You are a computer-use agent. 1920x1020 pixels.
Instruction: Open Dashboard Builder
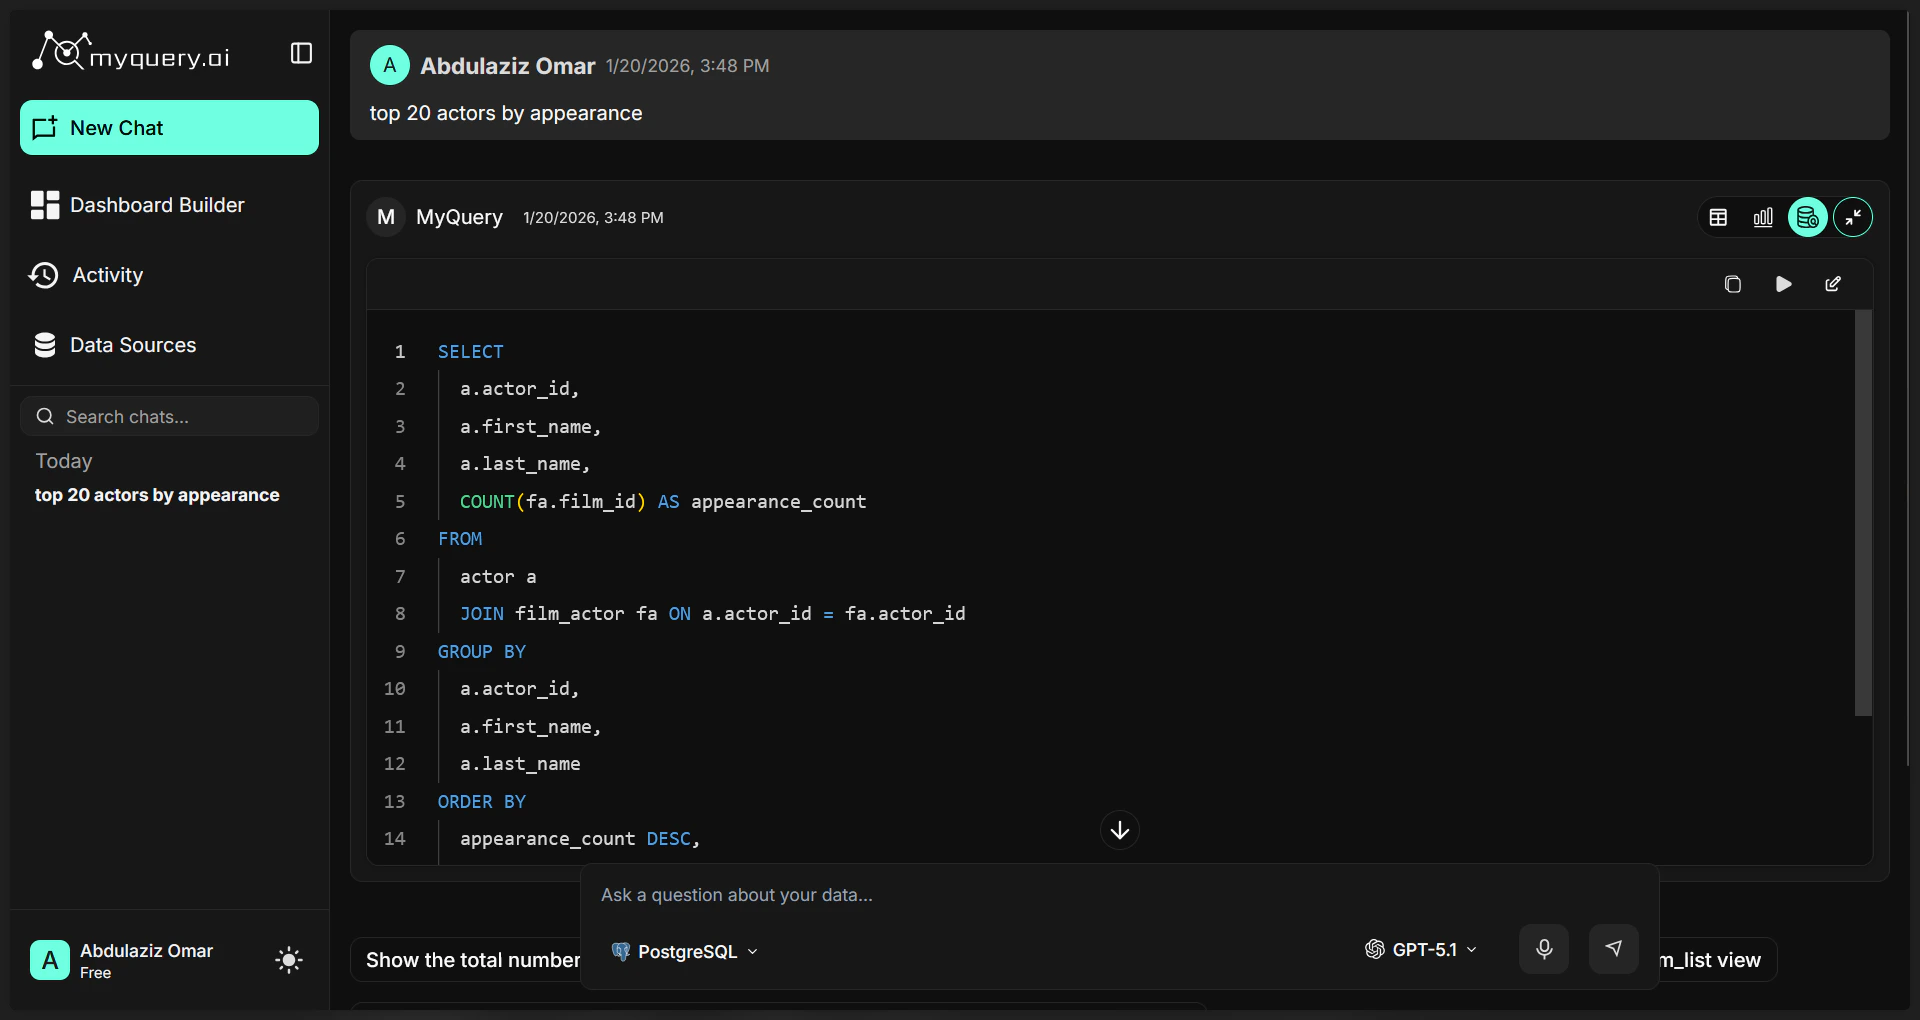(138, 205)
